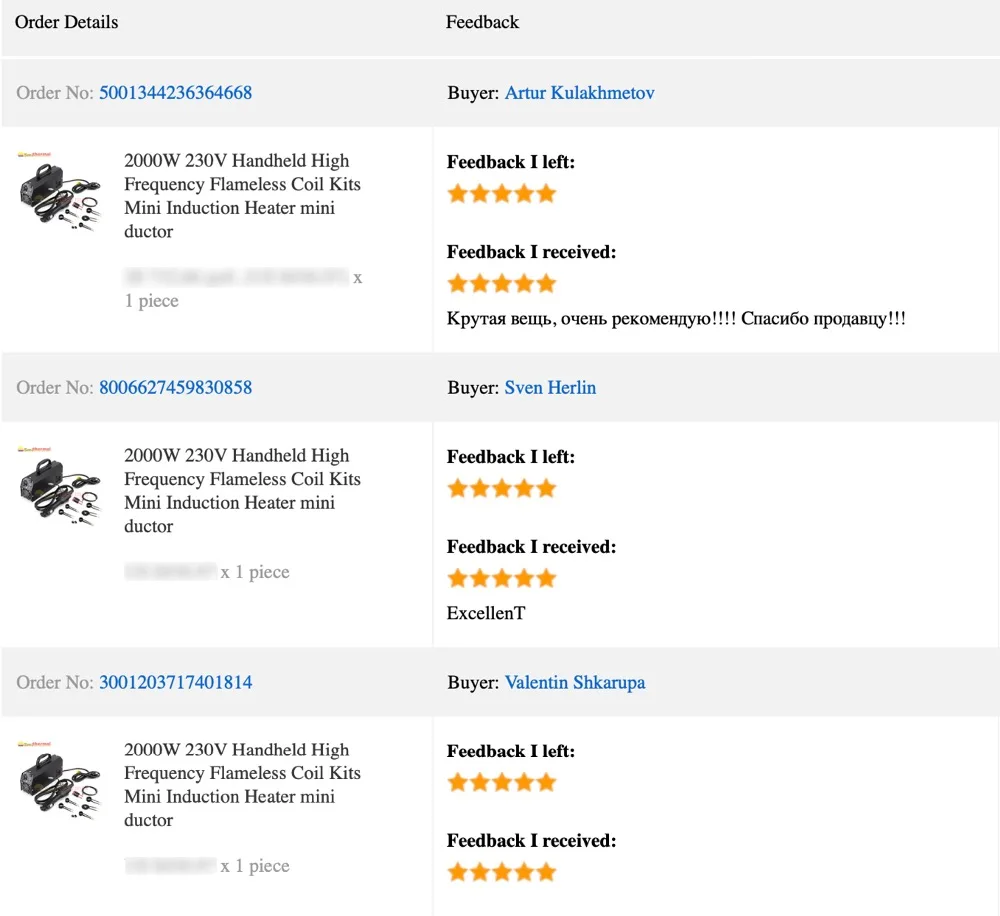The width and height of the screenshot is (1000, 916).
Task: View buyer Artur Kulakhmetov's profile
Action: tap(579, 93)
